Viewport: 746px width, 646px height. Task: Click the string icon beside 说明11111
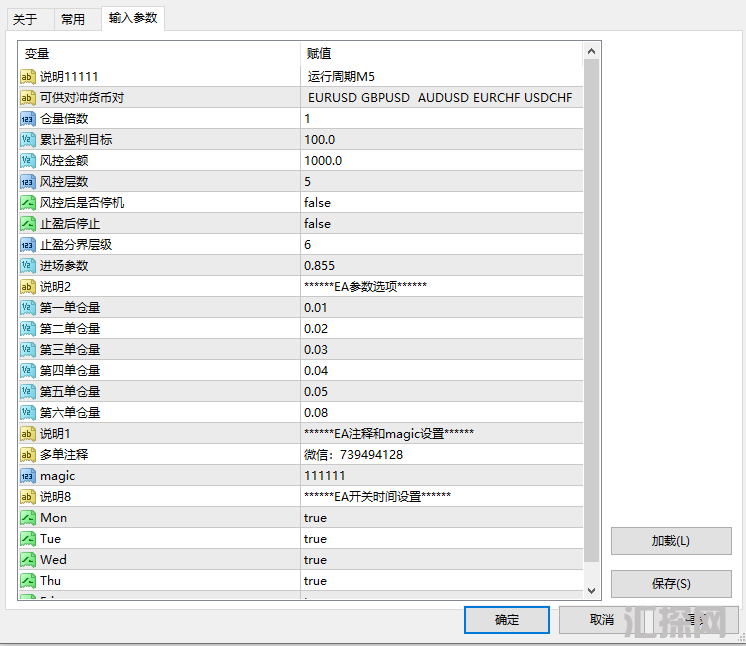point(28,77)
